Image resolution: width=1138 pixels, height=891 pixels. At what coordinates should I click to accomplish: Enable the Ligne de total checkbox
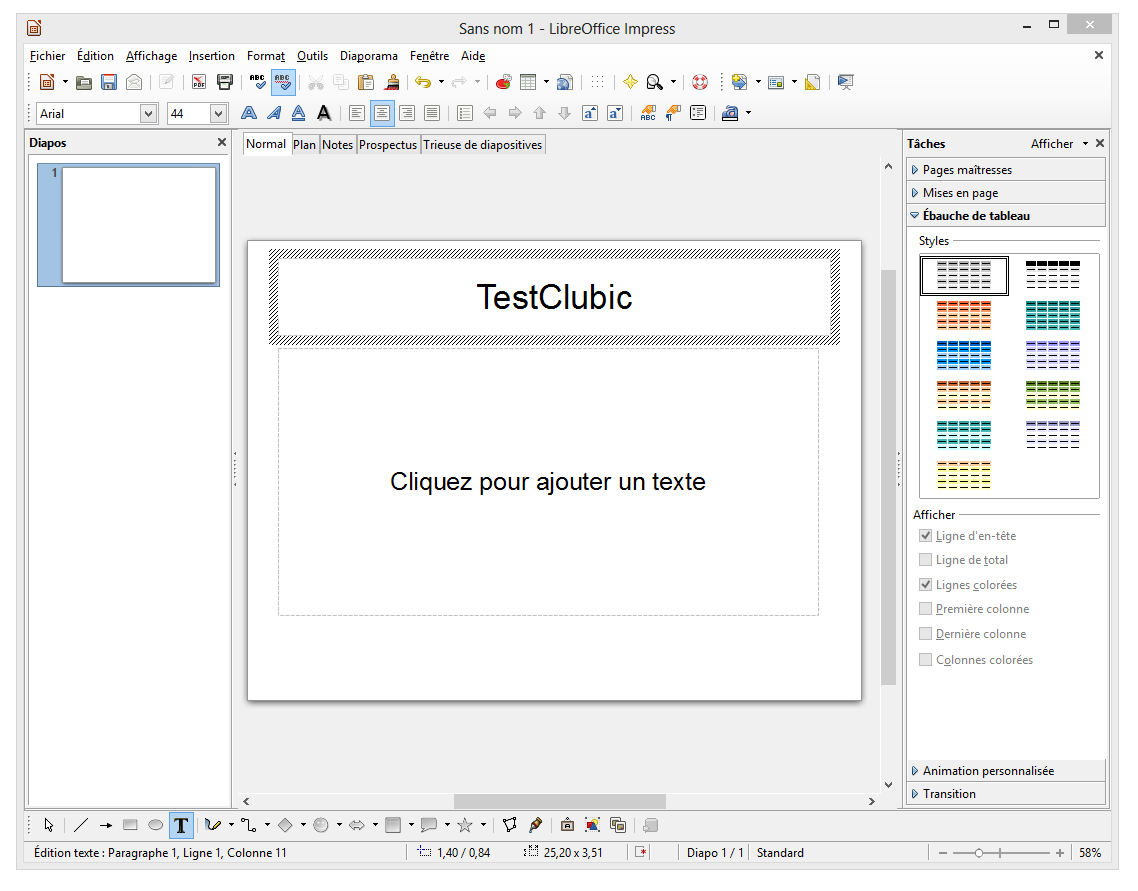[925, 559]
